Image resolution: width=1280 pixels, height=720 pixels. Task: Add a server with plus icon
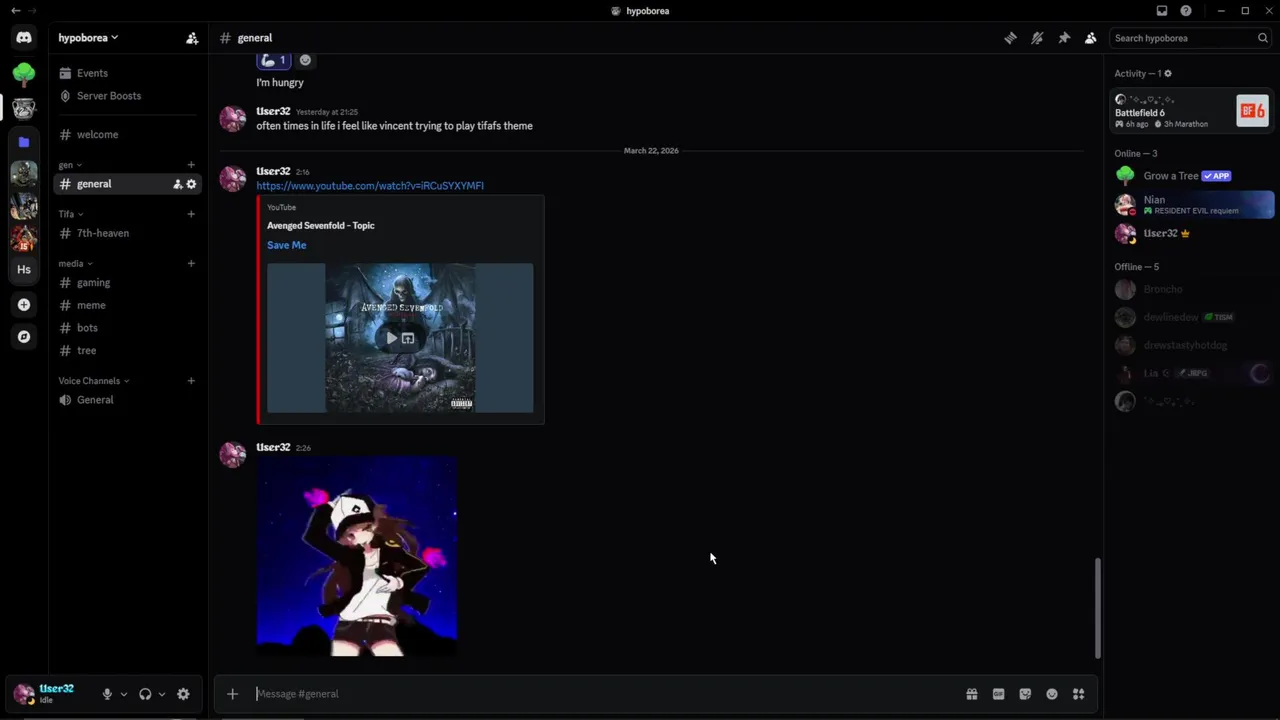24,304
